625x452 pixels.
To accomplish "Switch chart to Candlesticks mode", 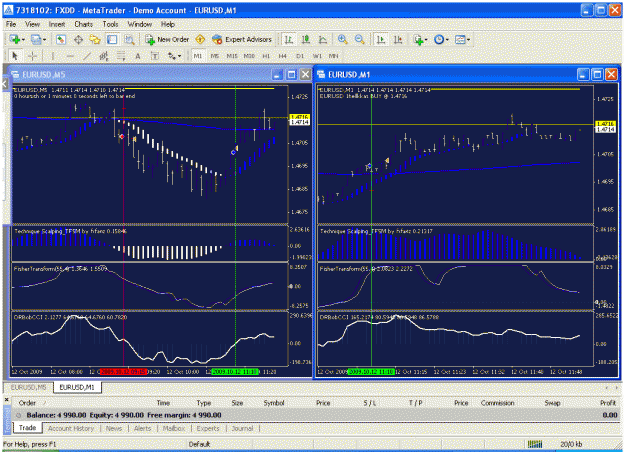I will click(x=306, y=39).
